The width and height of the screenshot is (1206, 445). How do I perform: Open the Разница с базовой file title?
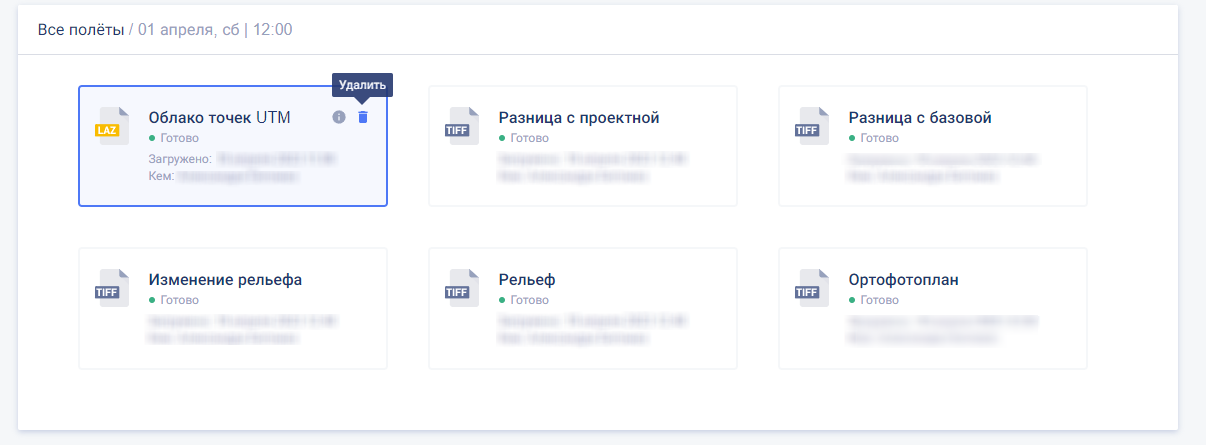920,118
